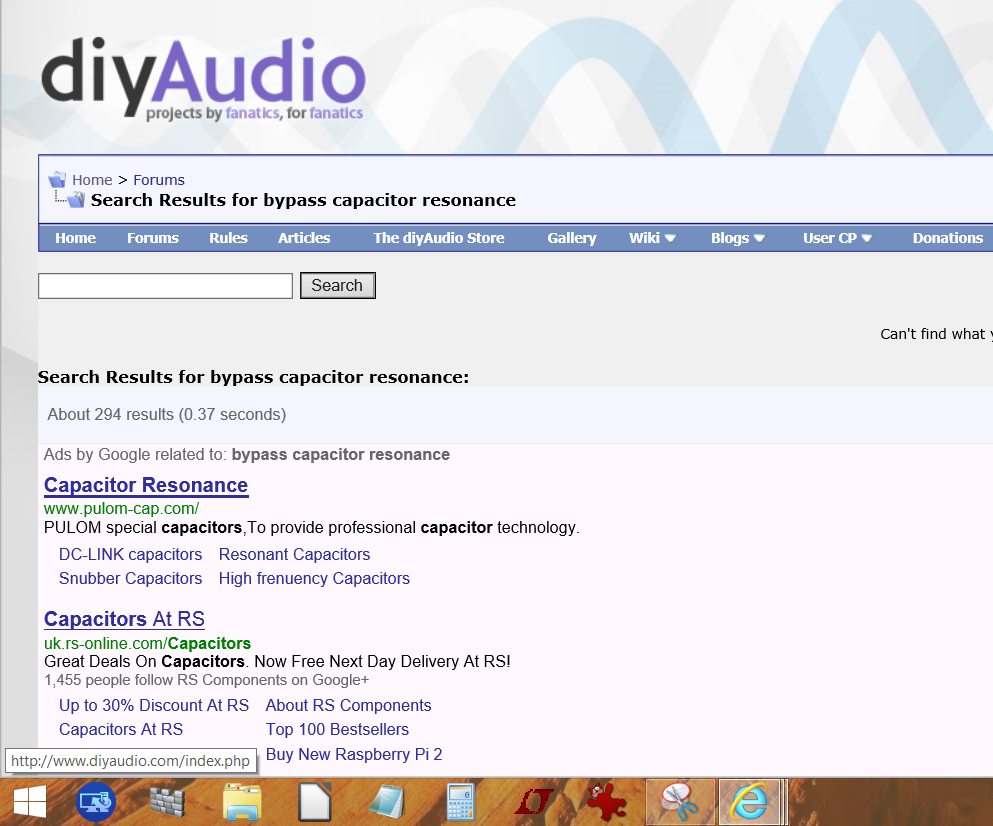Screen dimensions: 993x826
Task: Open the Capacitor Resonance ad link
Action: click(x=146, y=485)
